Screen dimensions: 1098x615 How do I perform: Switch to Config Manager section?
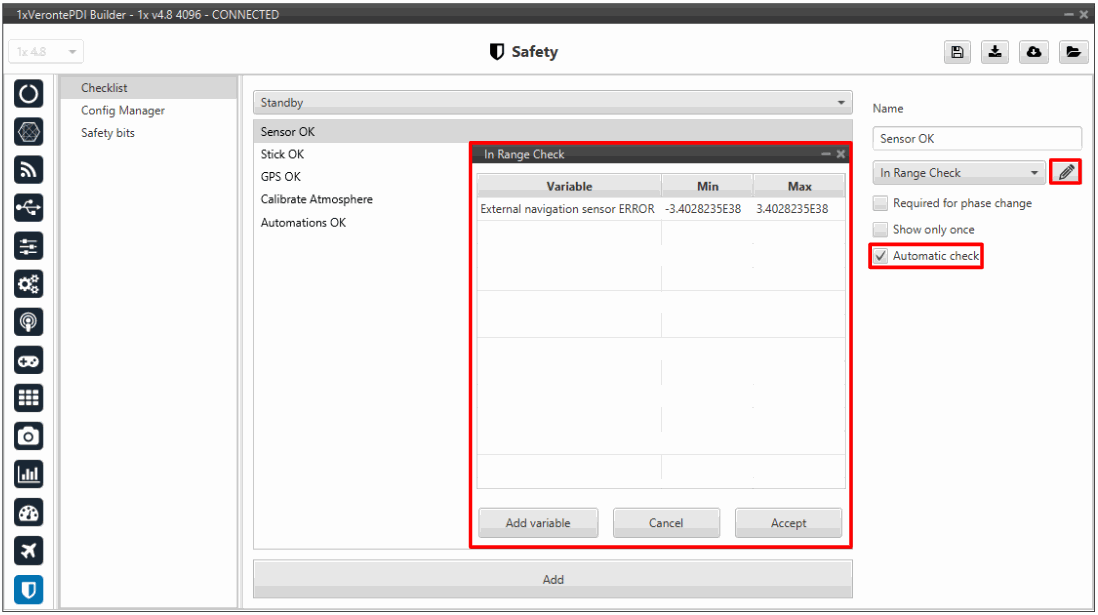123,111
